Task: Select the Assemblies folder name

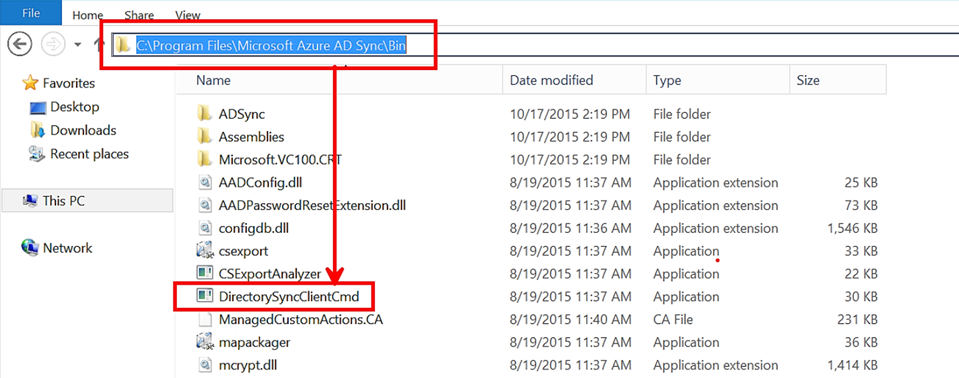Action: click(251, 137)
